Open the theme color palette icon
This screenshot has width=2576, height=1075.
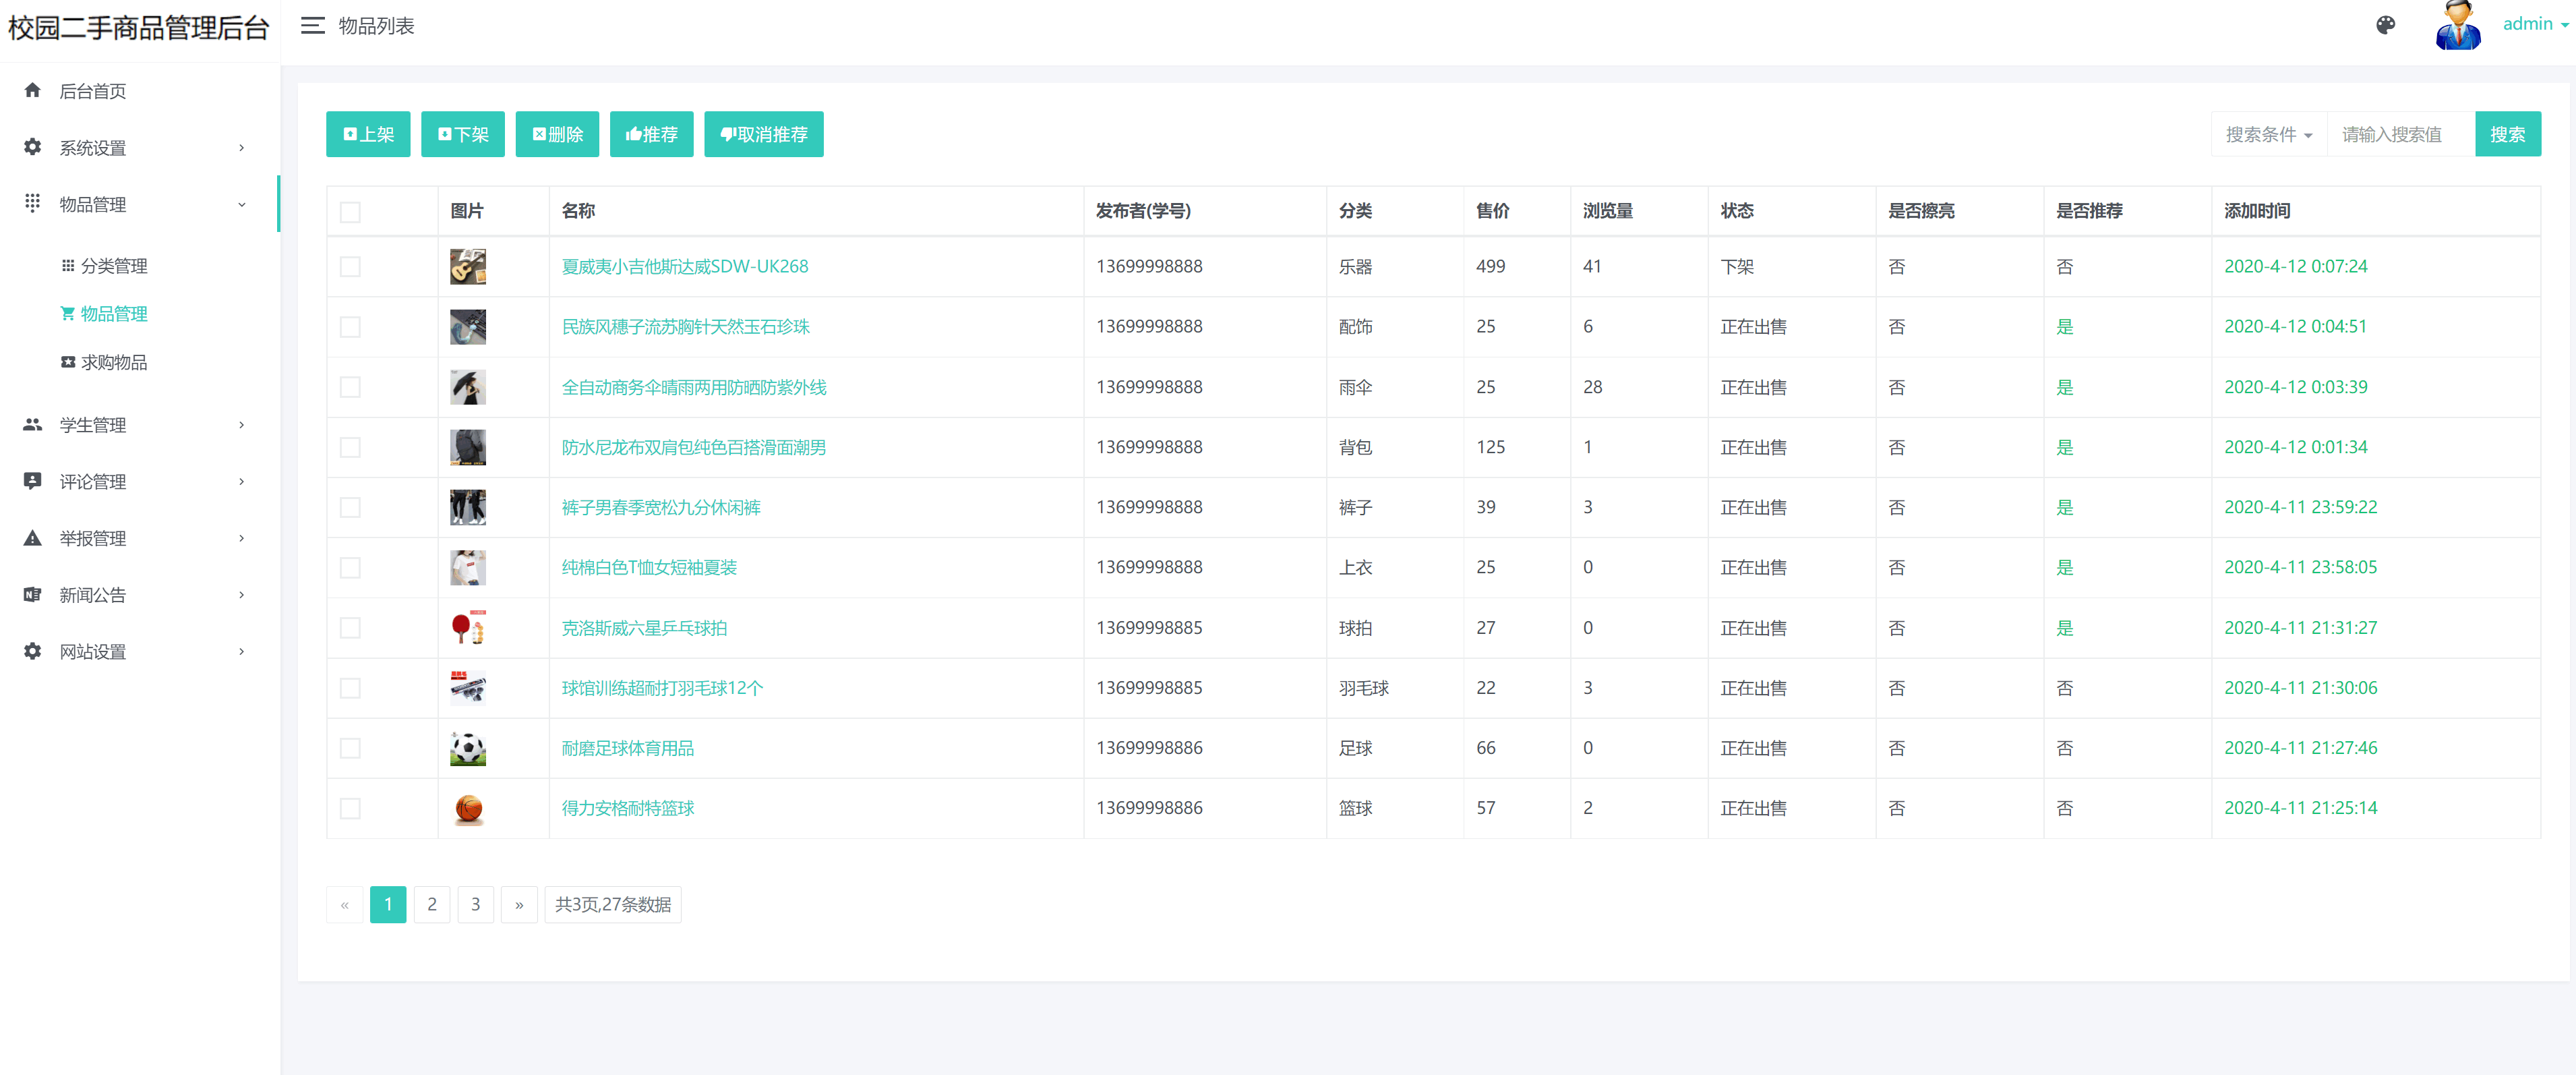[x=2385, y=25]
